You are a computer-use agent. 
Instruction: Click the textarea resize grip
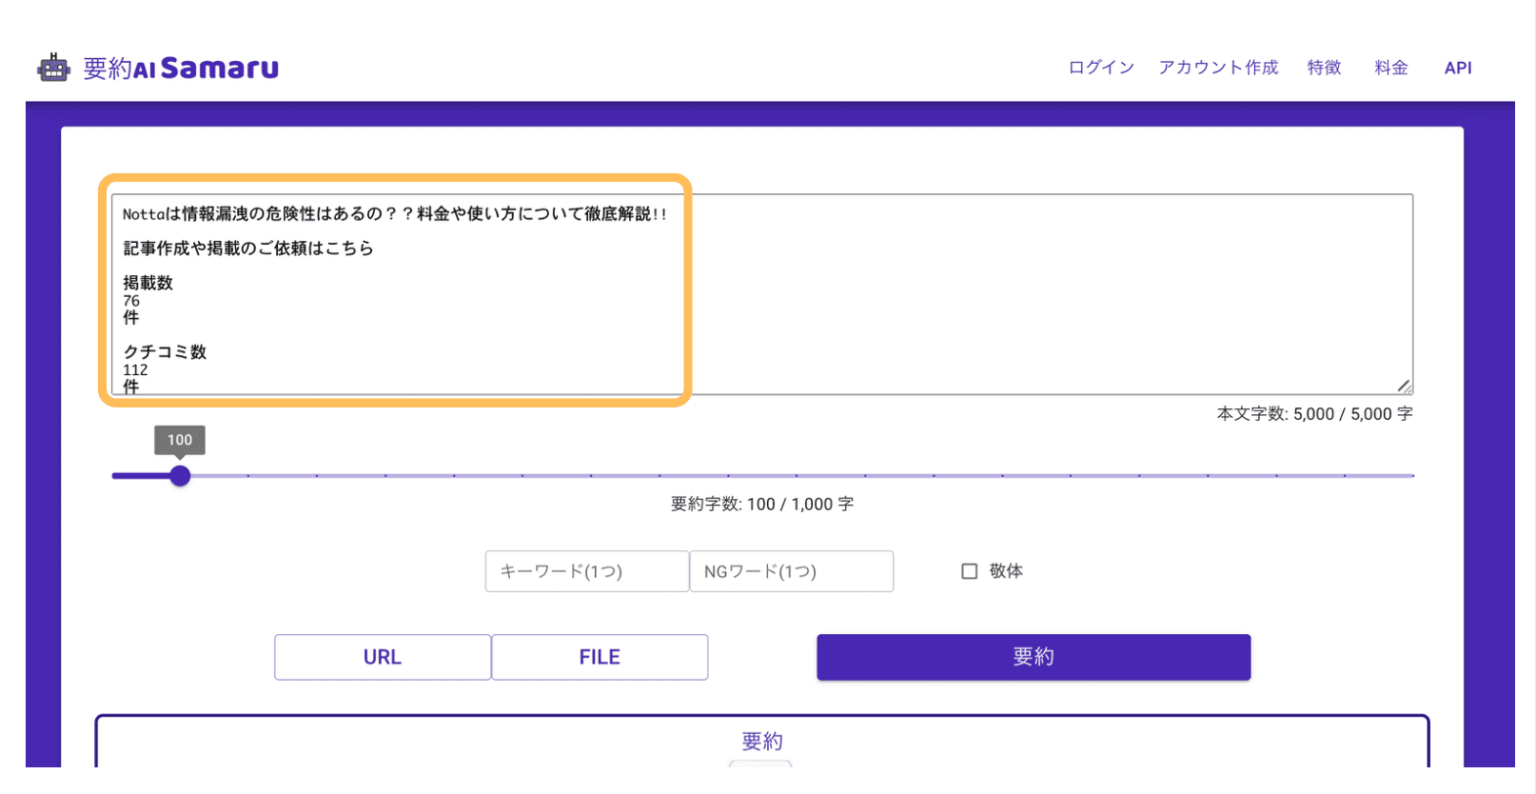(x=1406, y=386)
